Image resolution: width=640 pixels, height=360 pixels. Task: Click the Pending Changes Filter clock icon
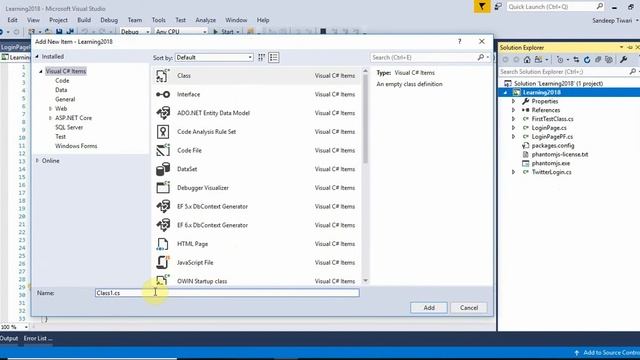click(x=560, y=60)
